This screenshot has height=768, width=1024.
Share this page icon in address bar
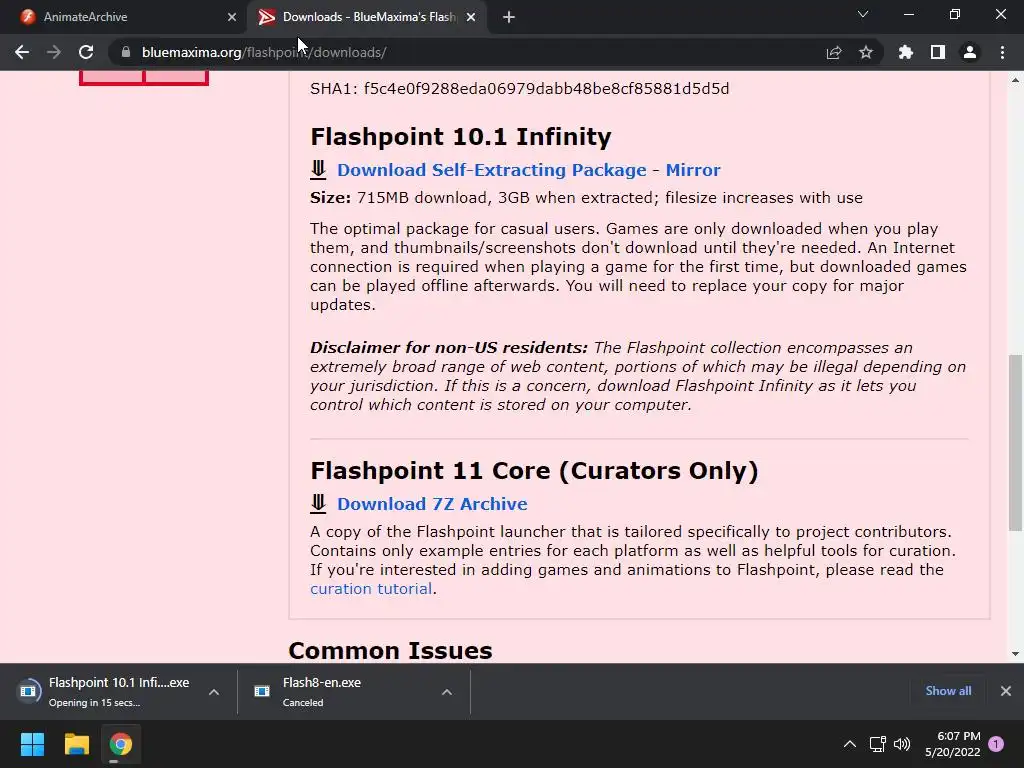pos(834,52)
